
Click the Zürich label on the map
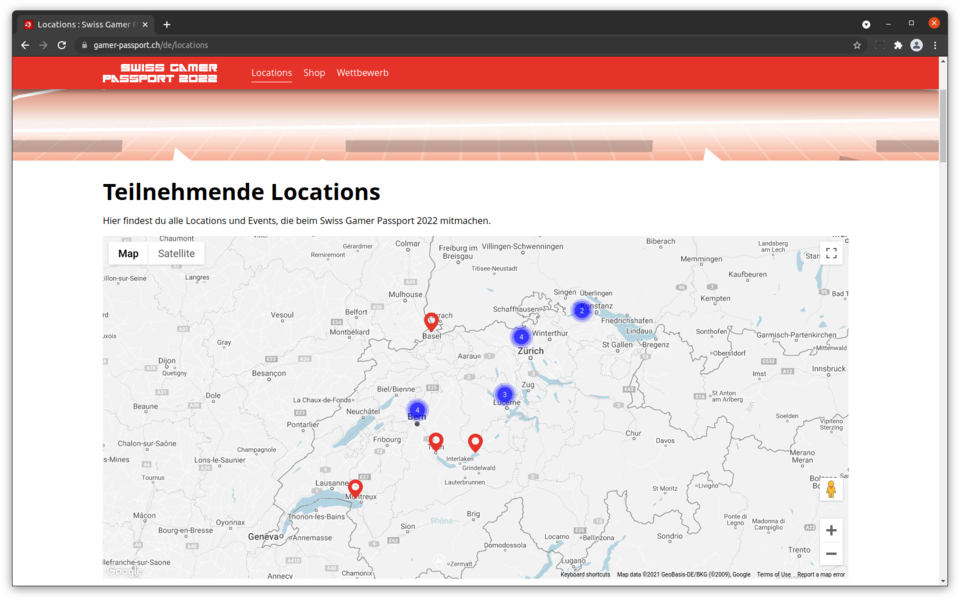(x=530, y=351)
